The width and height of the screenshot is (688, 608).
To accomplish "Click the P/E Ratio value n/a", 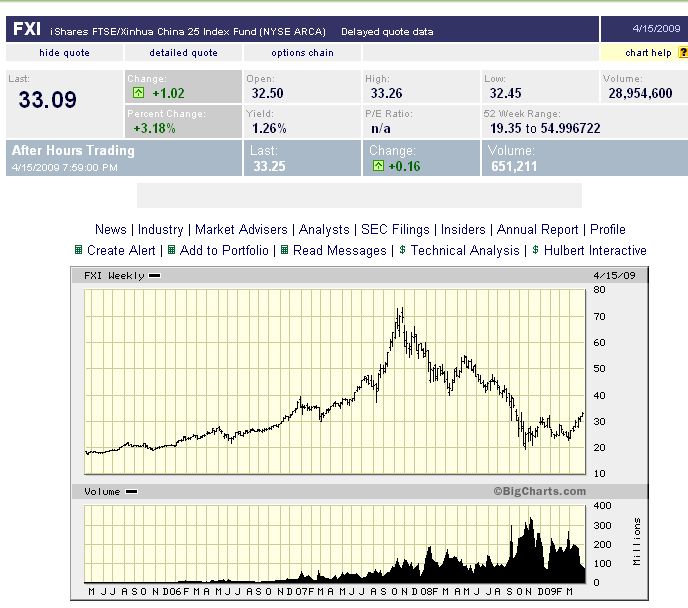I will (x=381, y=129).
